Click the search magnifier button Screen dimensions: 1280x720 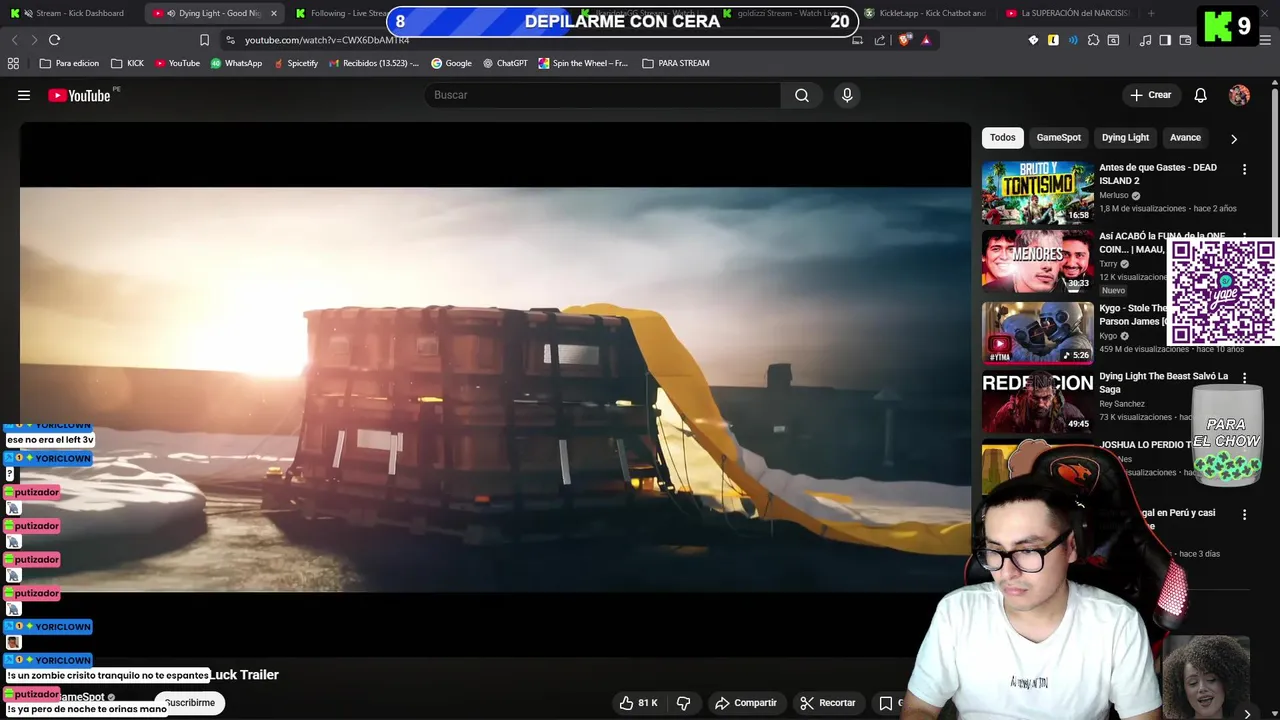[x=802, y=95]
